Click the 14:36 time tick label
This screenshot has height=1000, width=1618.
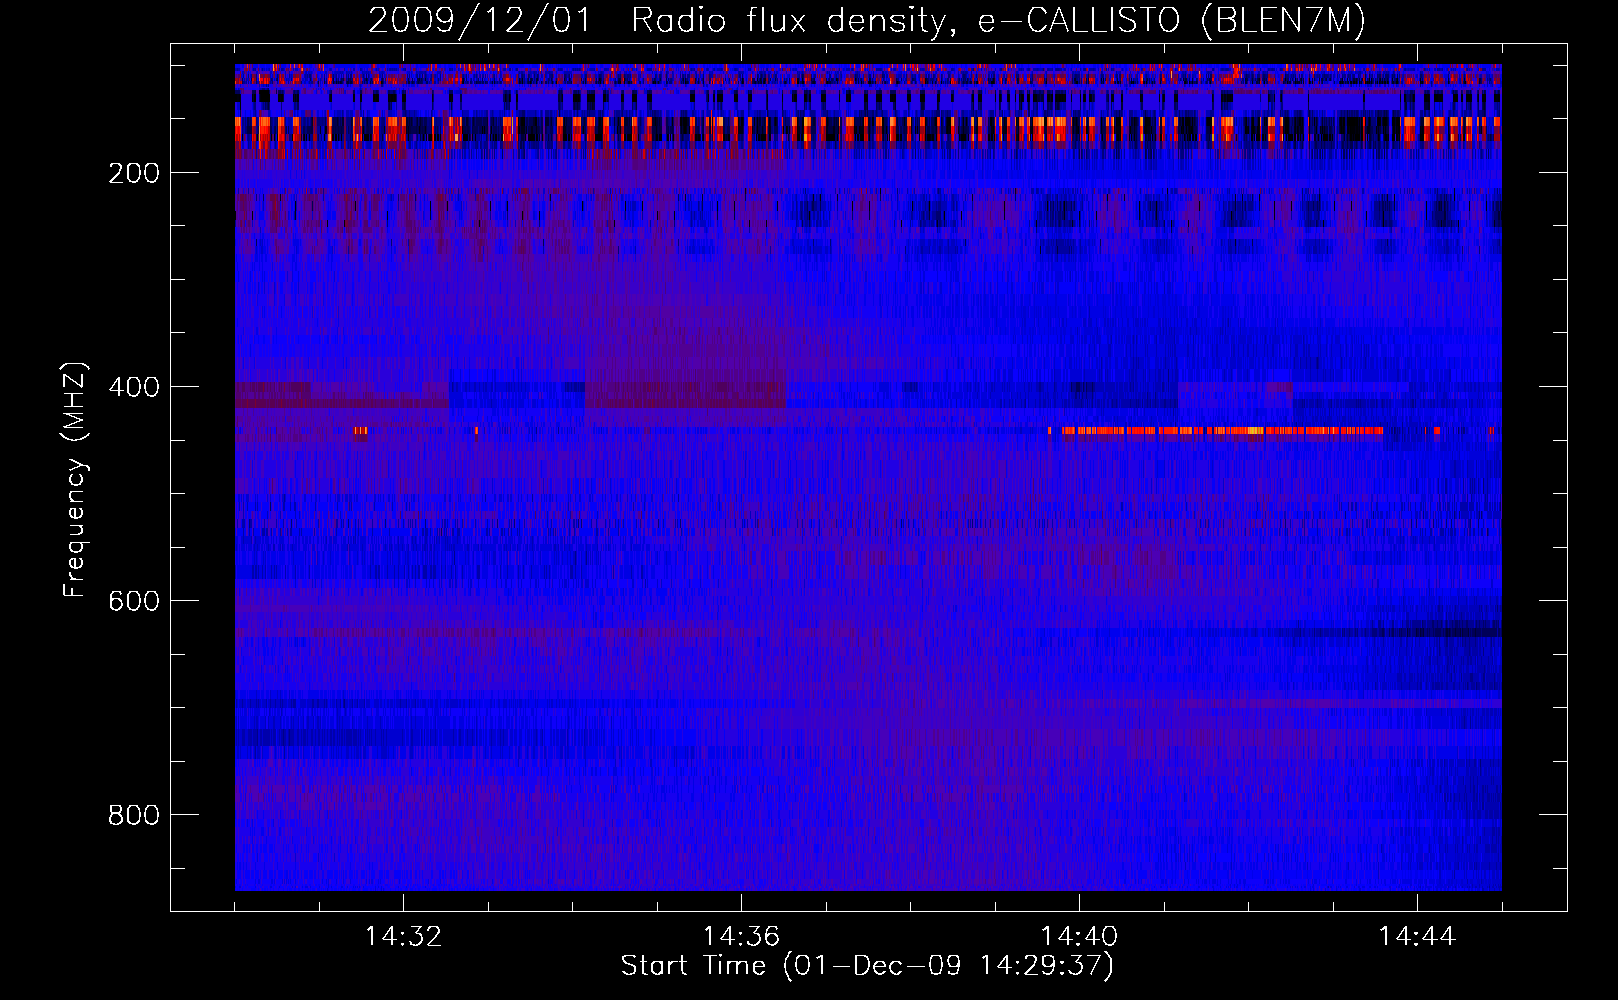coord(741,936)
